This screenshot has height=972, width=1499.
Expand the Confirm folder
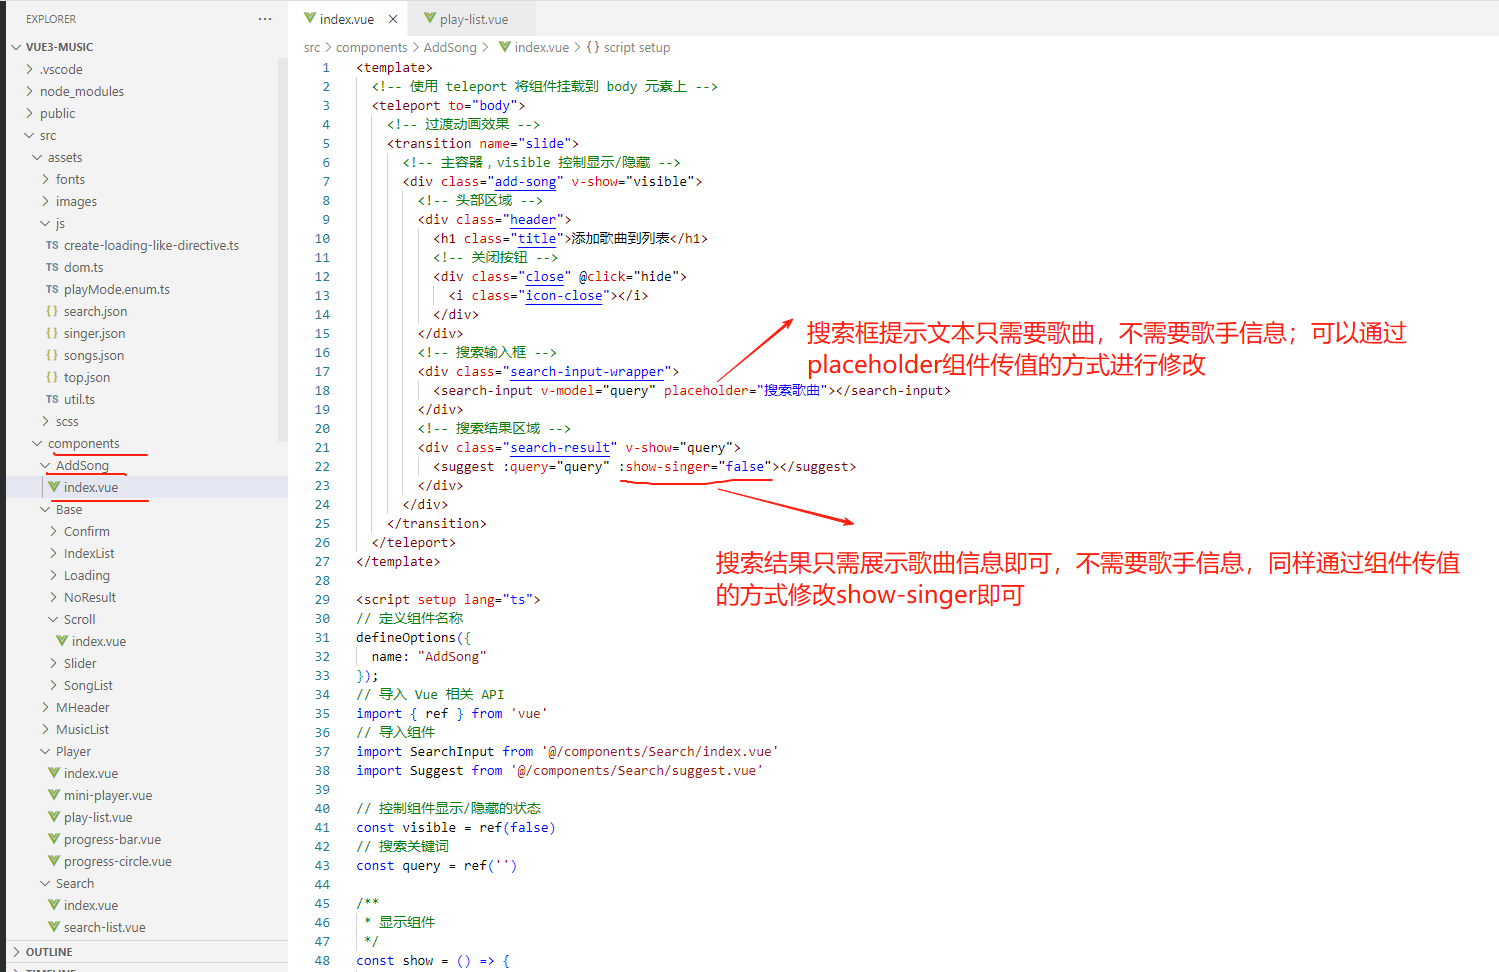click(54, 531)
